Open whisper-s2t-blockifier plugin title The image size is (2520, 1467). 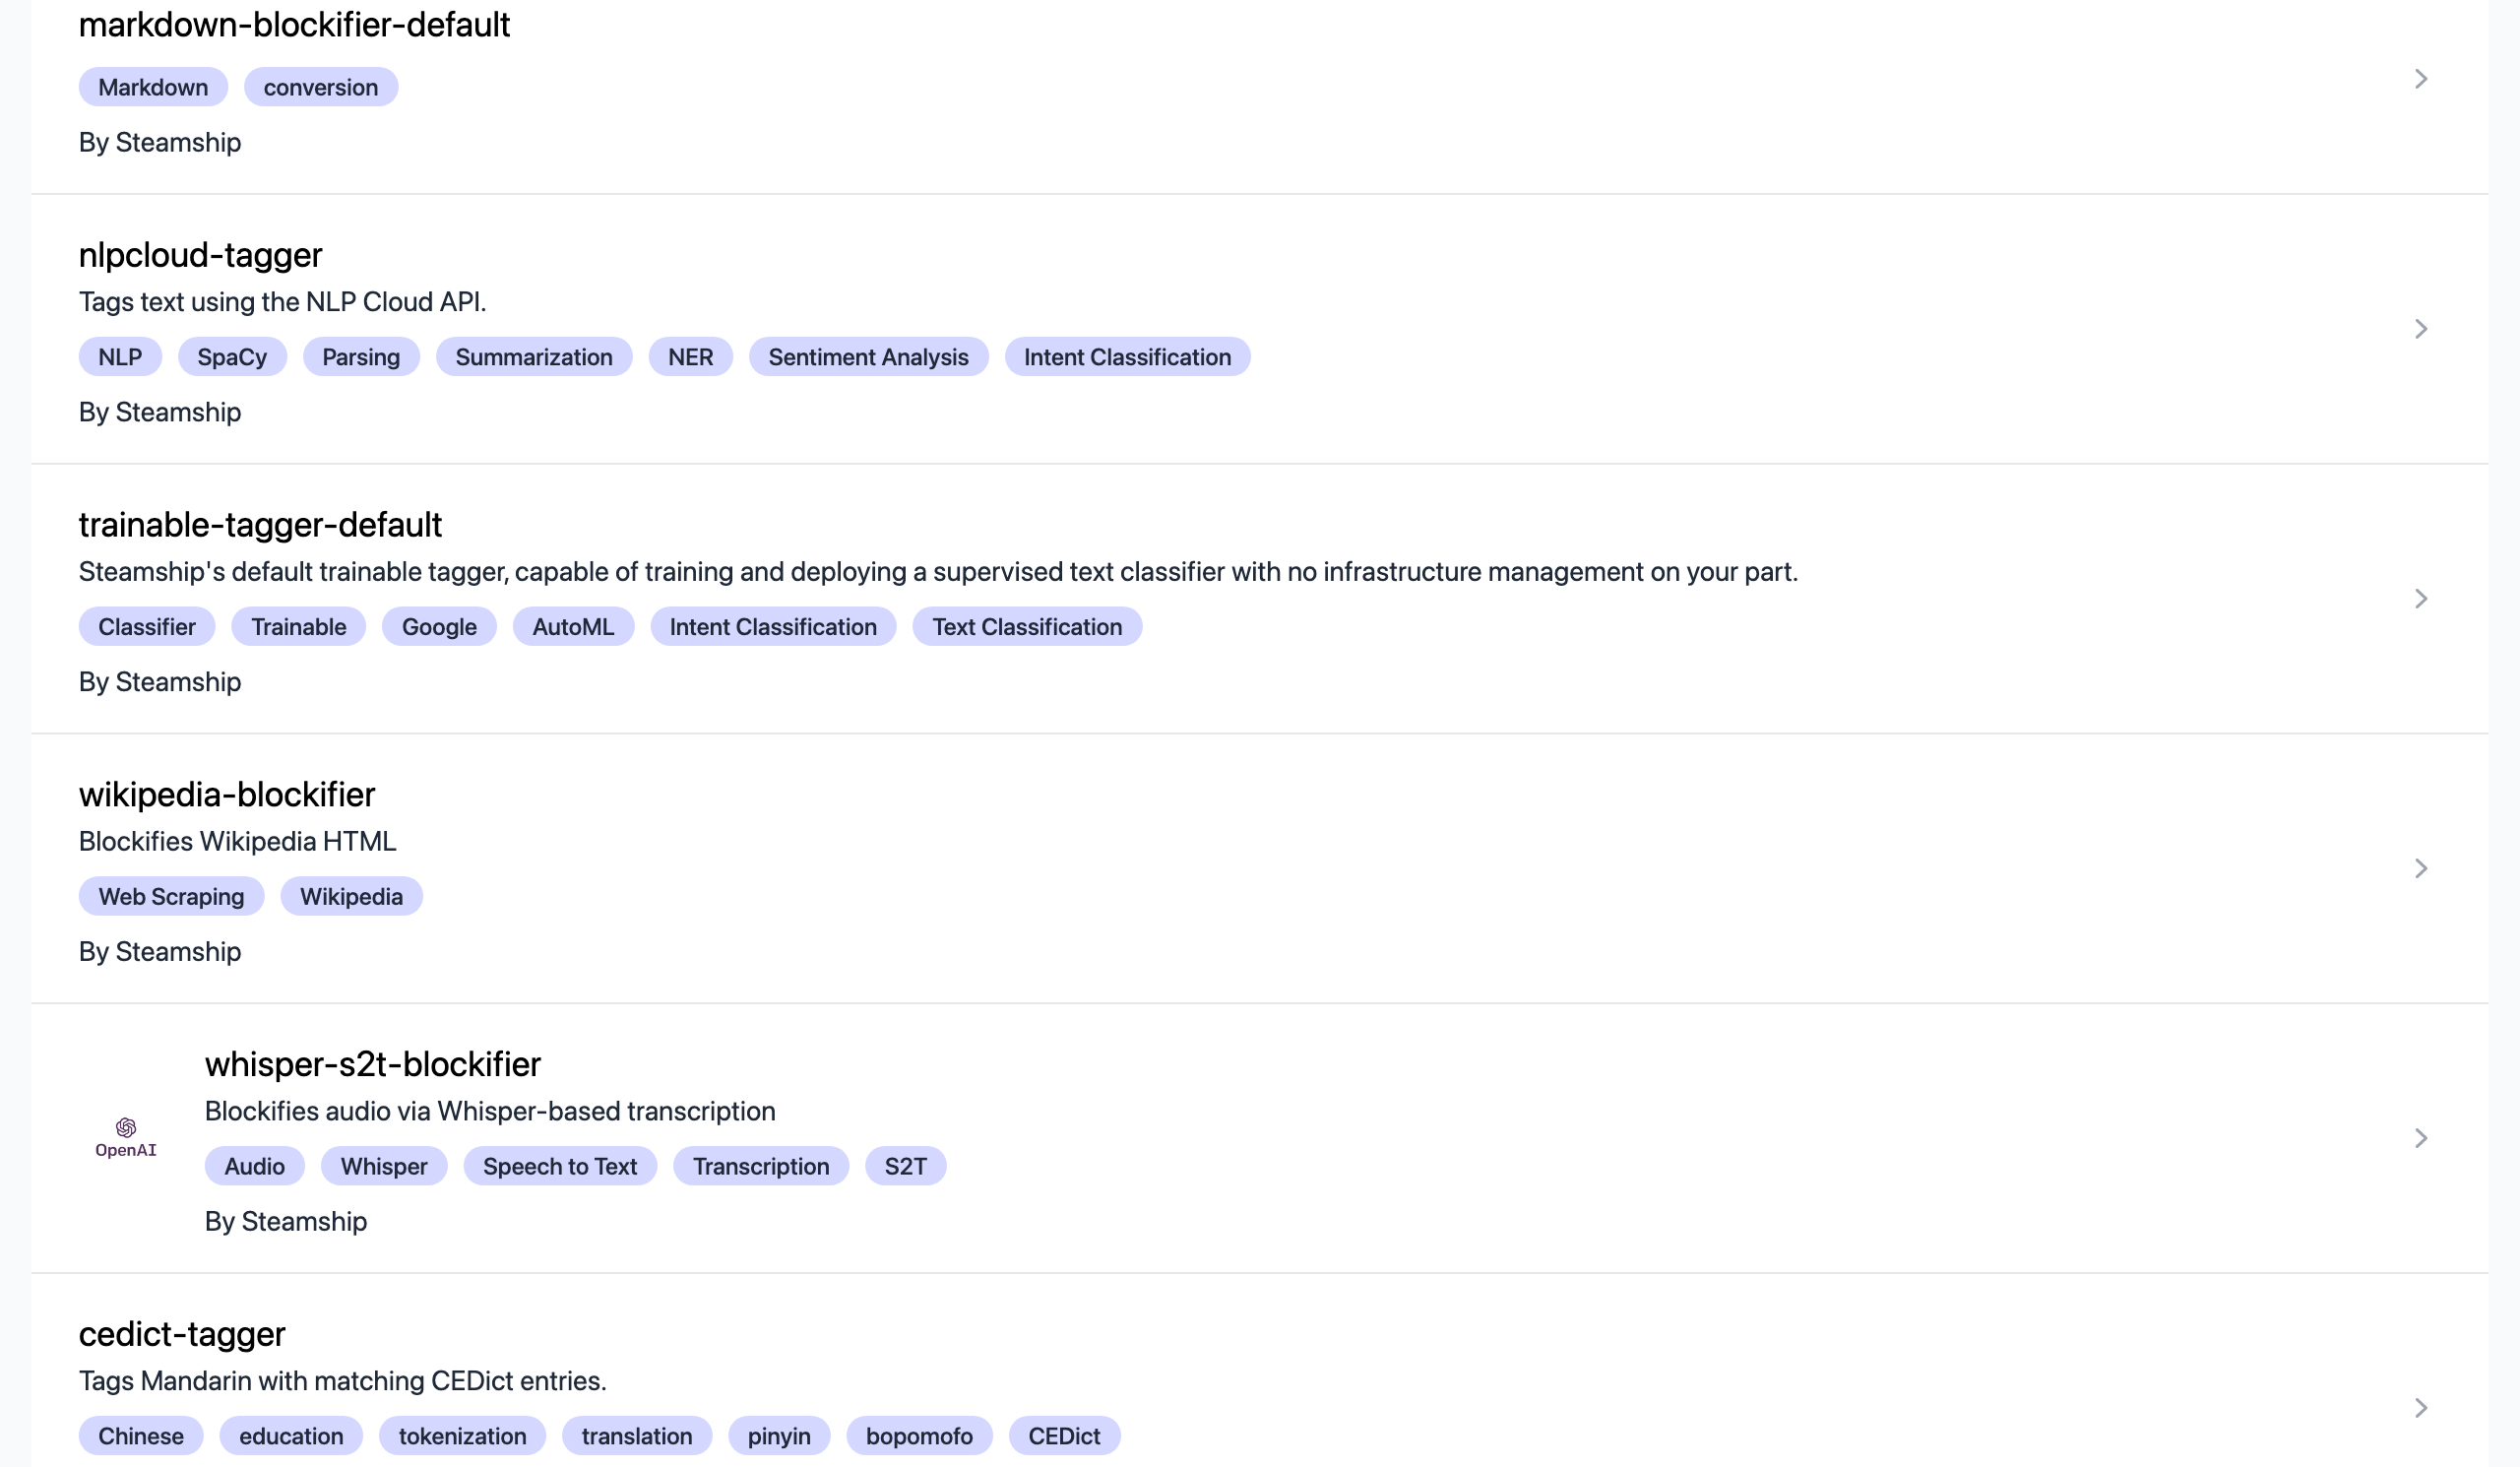[x=372, y=1064]
